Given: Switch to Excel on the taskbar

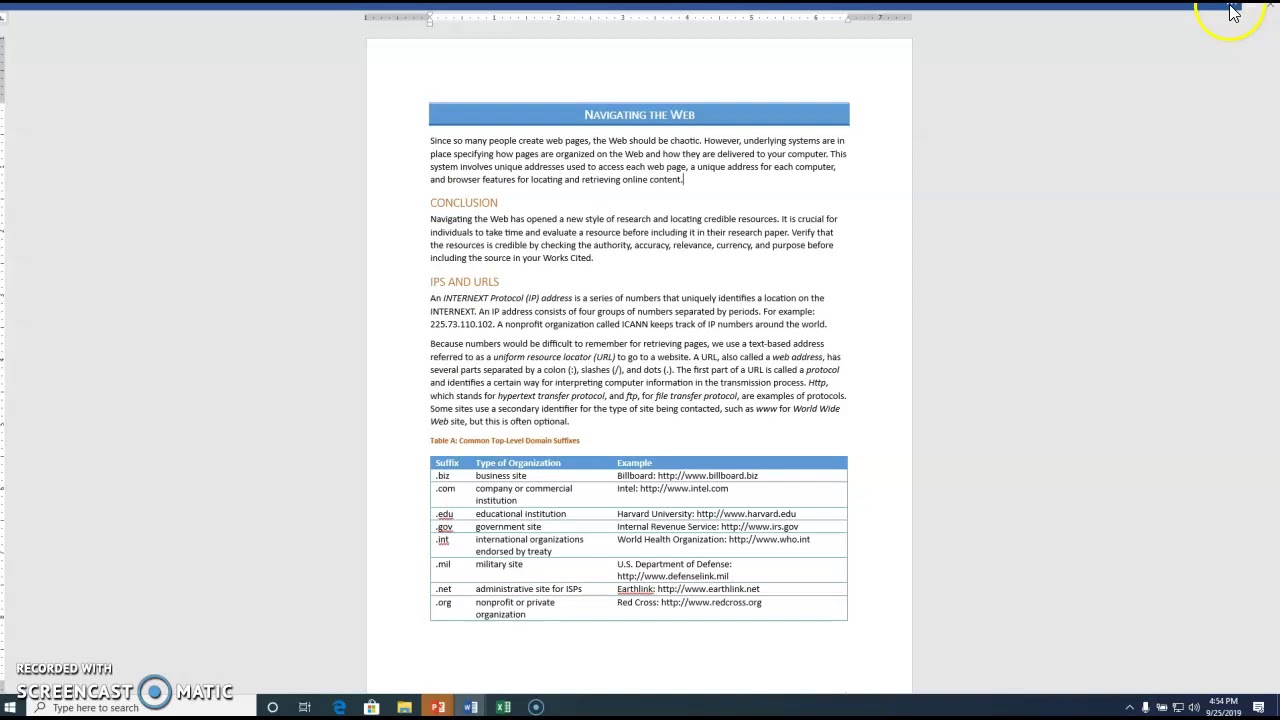Looking at the screenshot, I should pos(503,707).
